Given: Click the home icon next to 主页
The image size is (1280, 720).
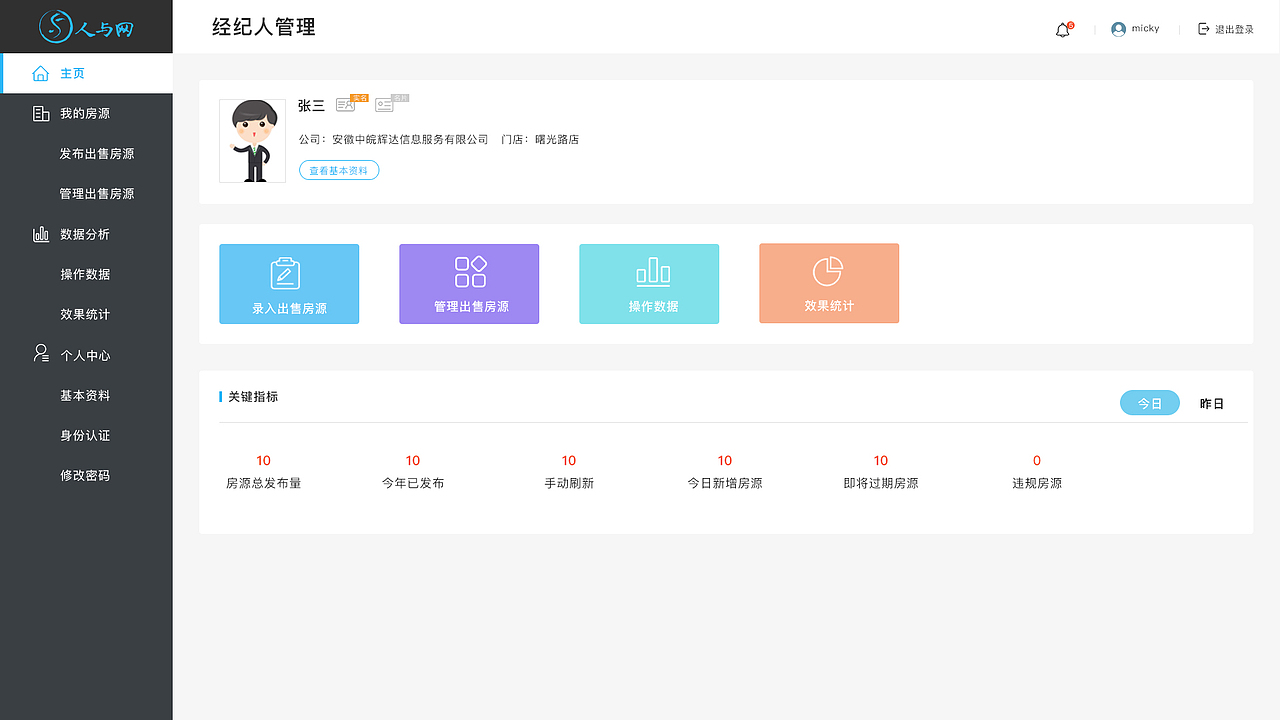Looking at the screenshot, I should pyautogui.click(x=40, y=73).
